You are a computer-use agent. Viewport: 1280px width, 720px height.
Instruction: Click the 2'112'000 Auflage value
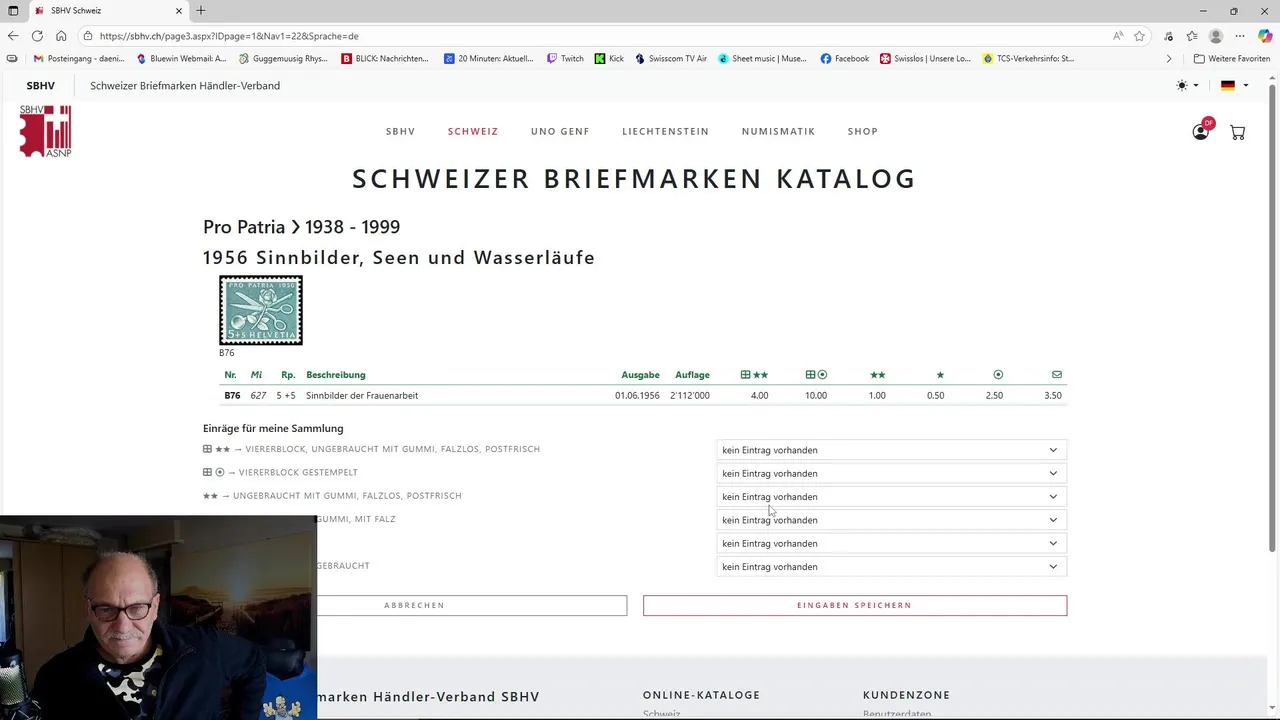pos(690,396)
